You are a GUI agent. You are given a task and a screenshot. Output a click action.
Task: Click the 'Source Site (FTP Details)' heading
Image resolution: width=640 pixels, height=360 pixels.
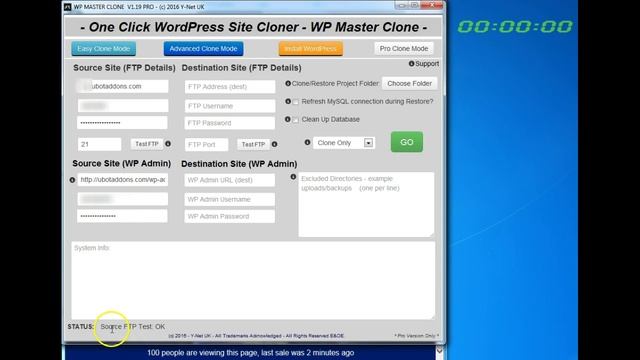(124, 68)
